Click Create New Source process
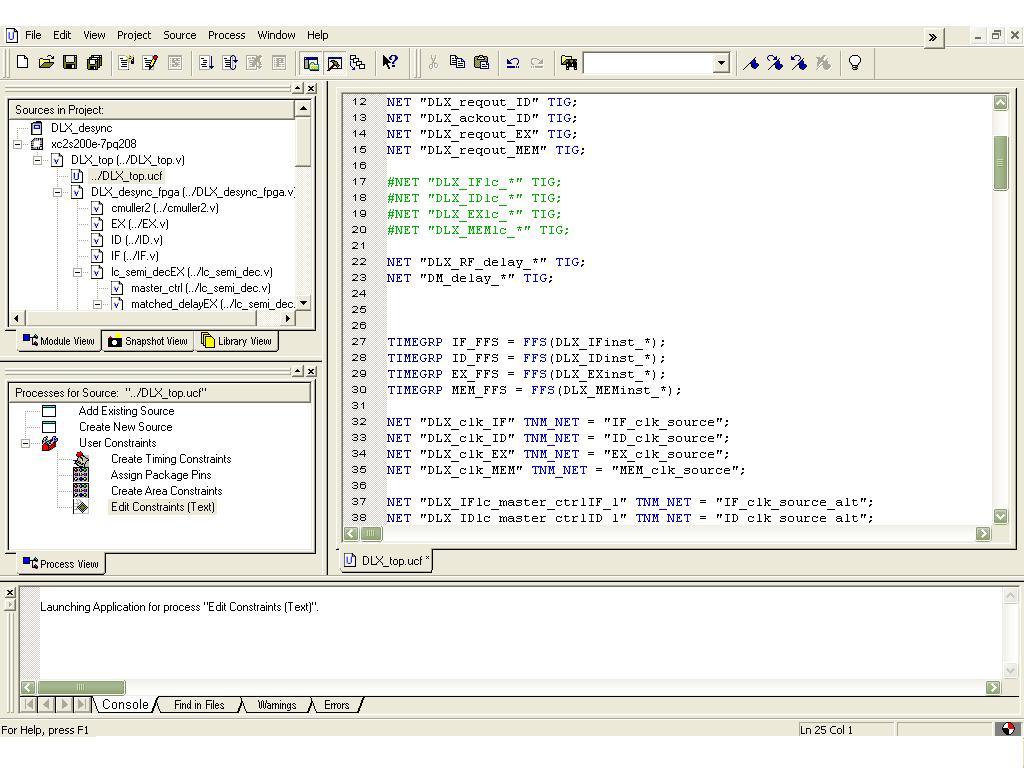The image size is (1024, 768). pos(125,427)
